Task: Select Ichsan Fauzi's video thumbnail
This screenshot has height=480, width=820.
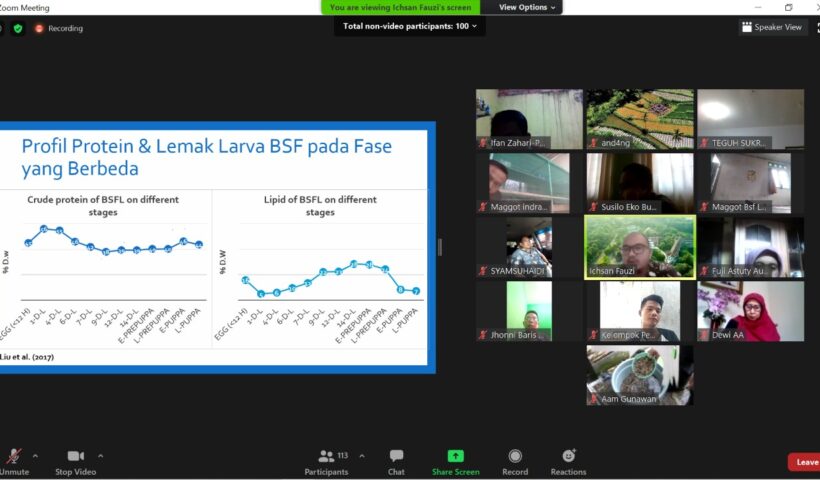Action: (x=639, y=247)
